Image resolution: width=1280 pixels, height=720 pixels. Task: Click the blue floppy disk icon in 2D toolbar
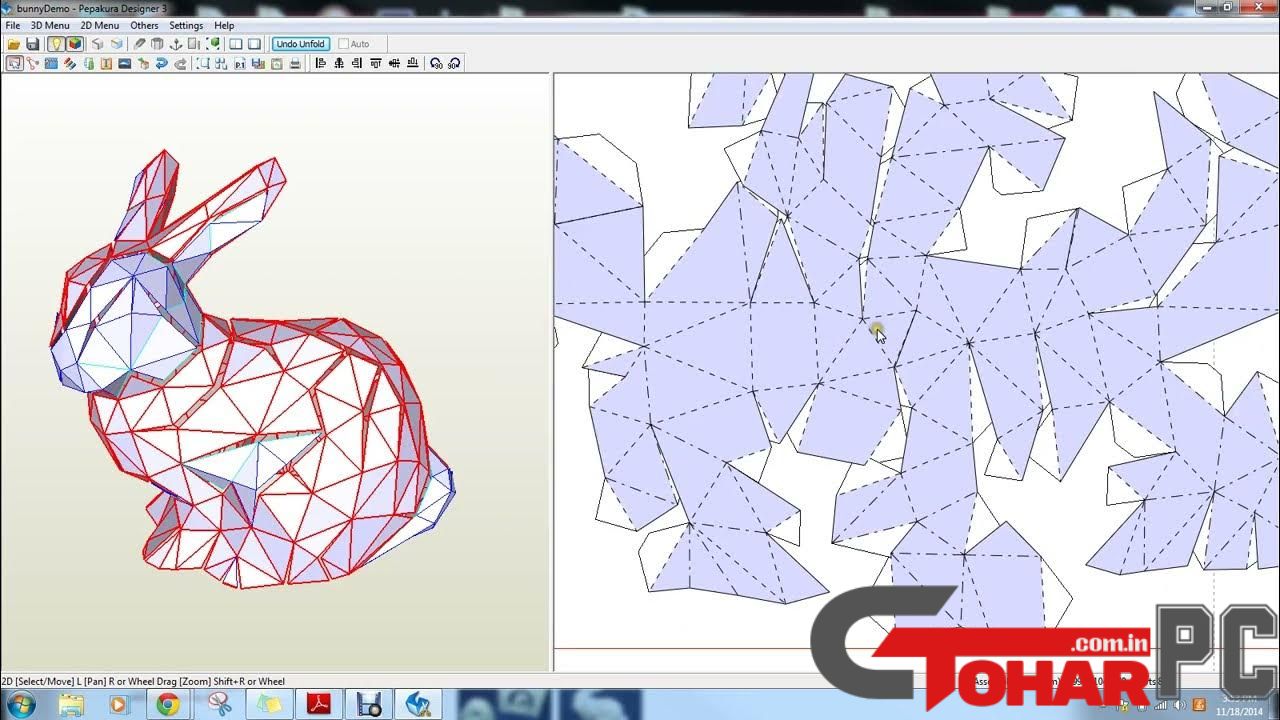[258, 63]
